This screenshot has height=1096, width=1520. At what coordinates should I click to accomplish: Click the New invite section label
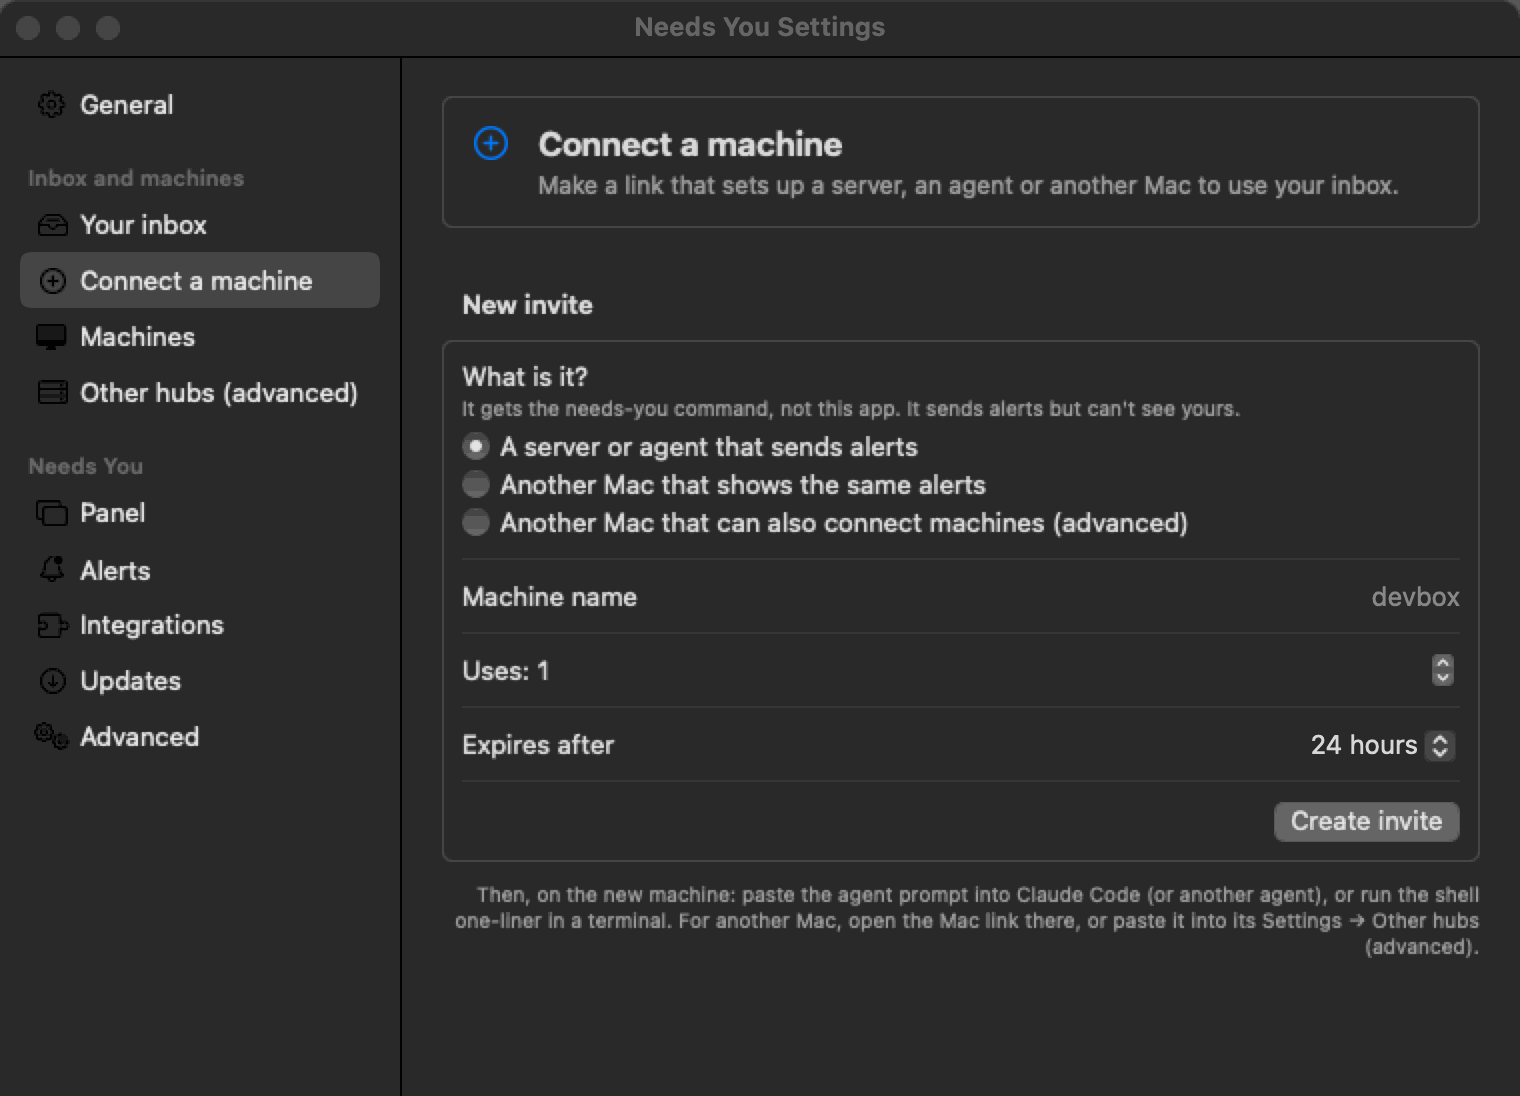click(x=527, y=305)
